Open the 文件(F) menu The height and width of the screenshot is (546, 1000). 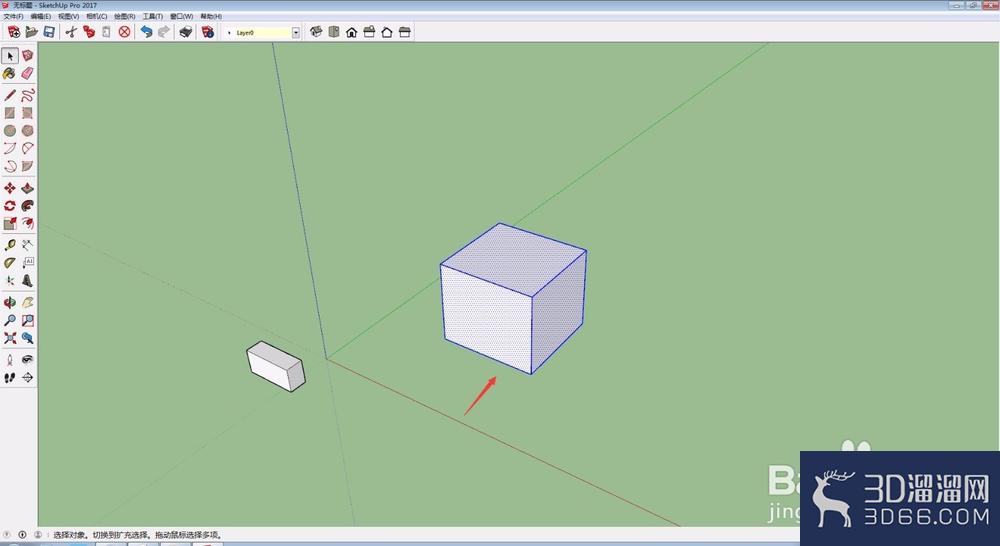click(x=13, y=17)
